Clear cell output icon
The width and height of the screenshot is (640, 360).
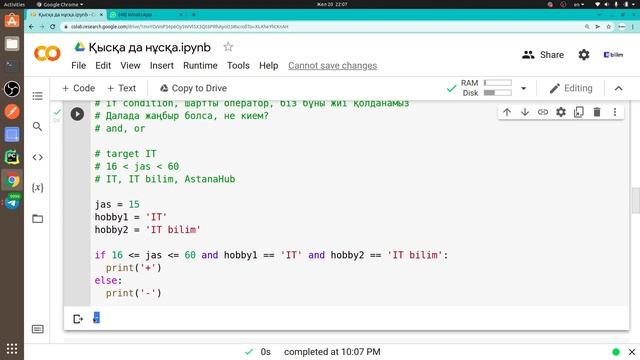coord(78,319)
